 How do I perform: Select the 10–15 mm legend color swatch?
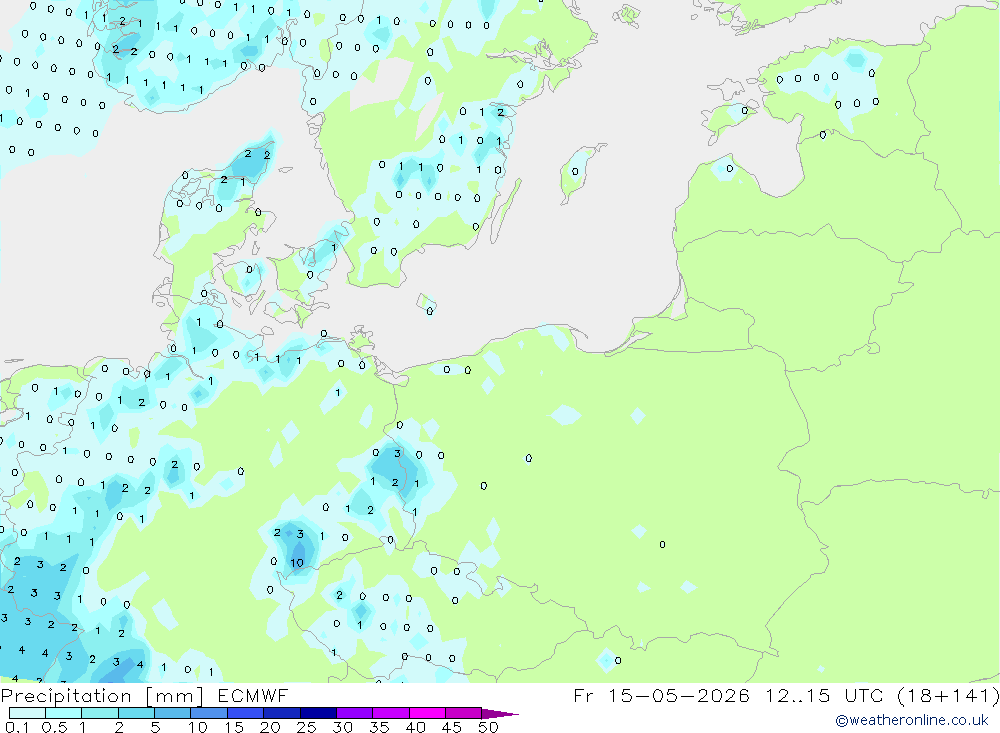pyautogui.click(x=209, y=713)
